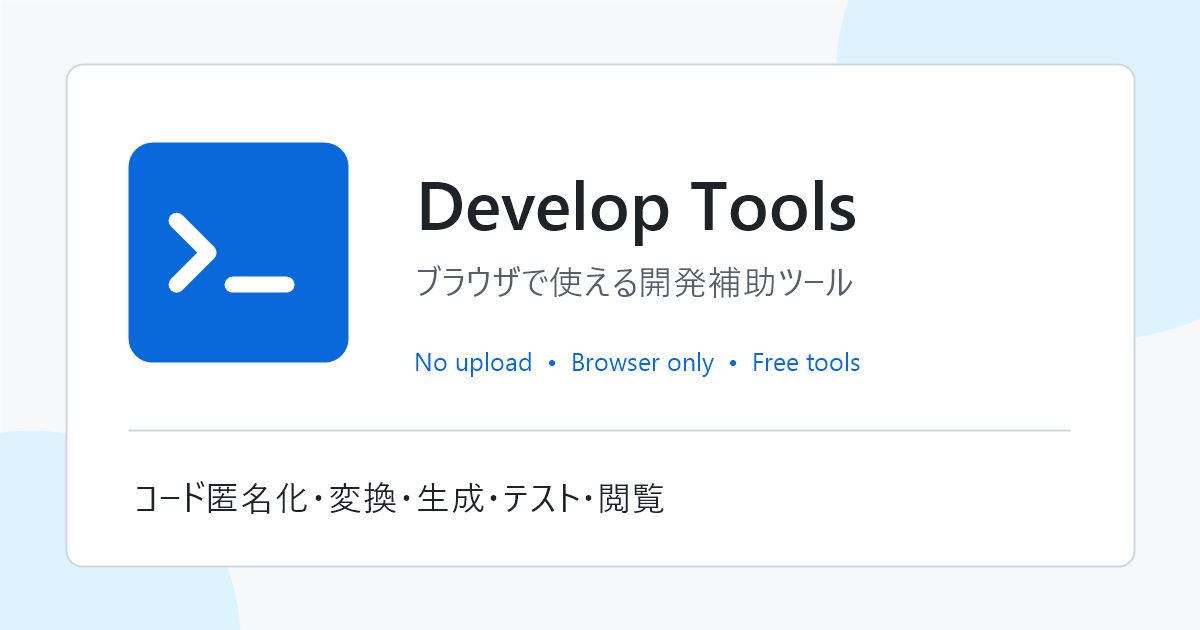Click the "No upload" label
The height and width of the screenshot is (630, 1200).
473,362
